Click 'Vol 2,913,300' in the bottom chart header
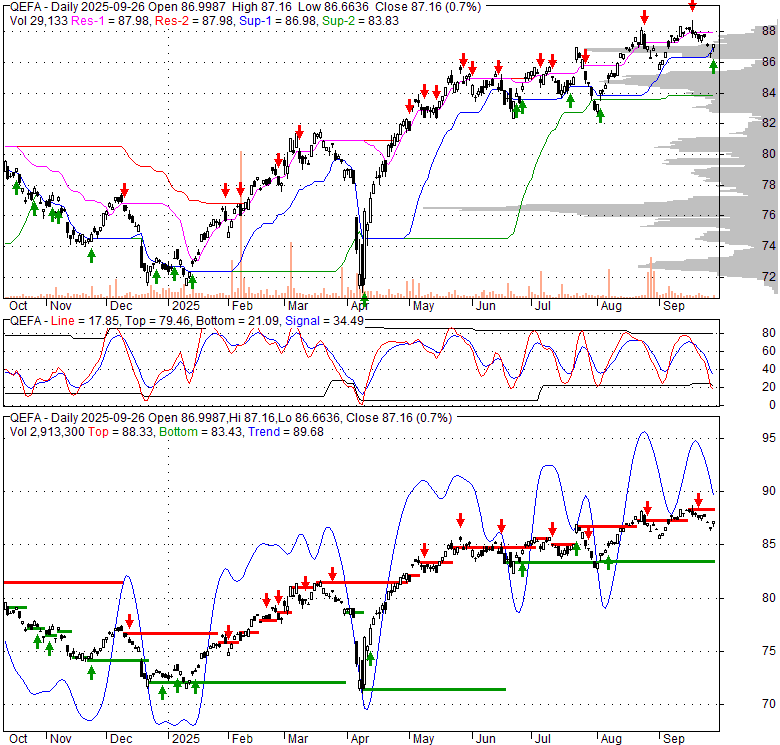This screenshot has height=745, width=780. [47, 432]
